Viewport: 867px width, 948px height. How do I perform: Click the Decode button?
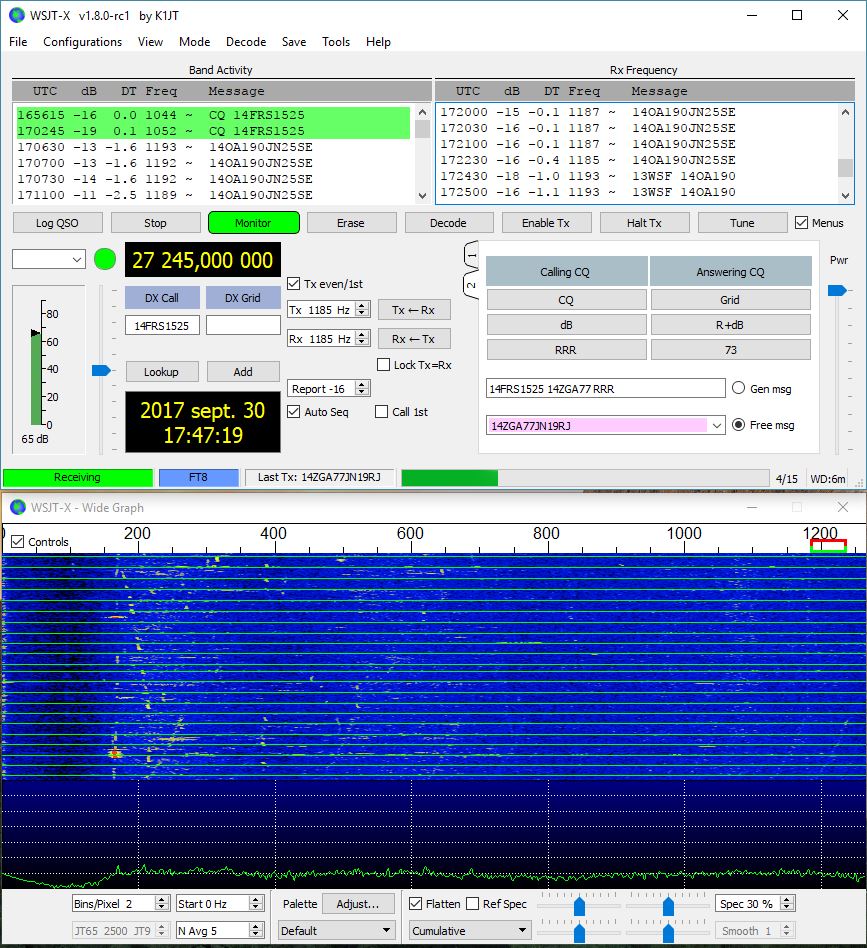[x=448, y=223]
